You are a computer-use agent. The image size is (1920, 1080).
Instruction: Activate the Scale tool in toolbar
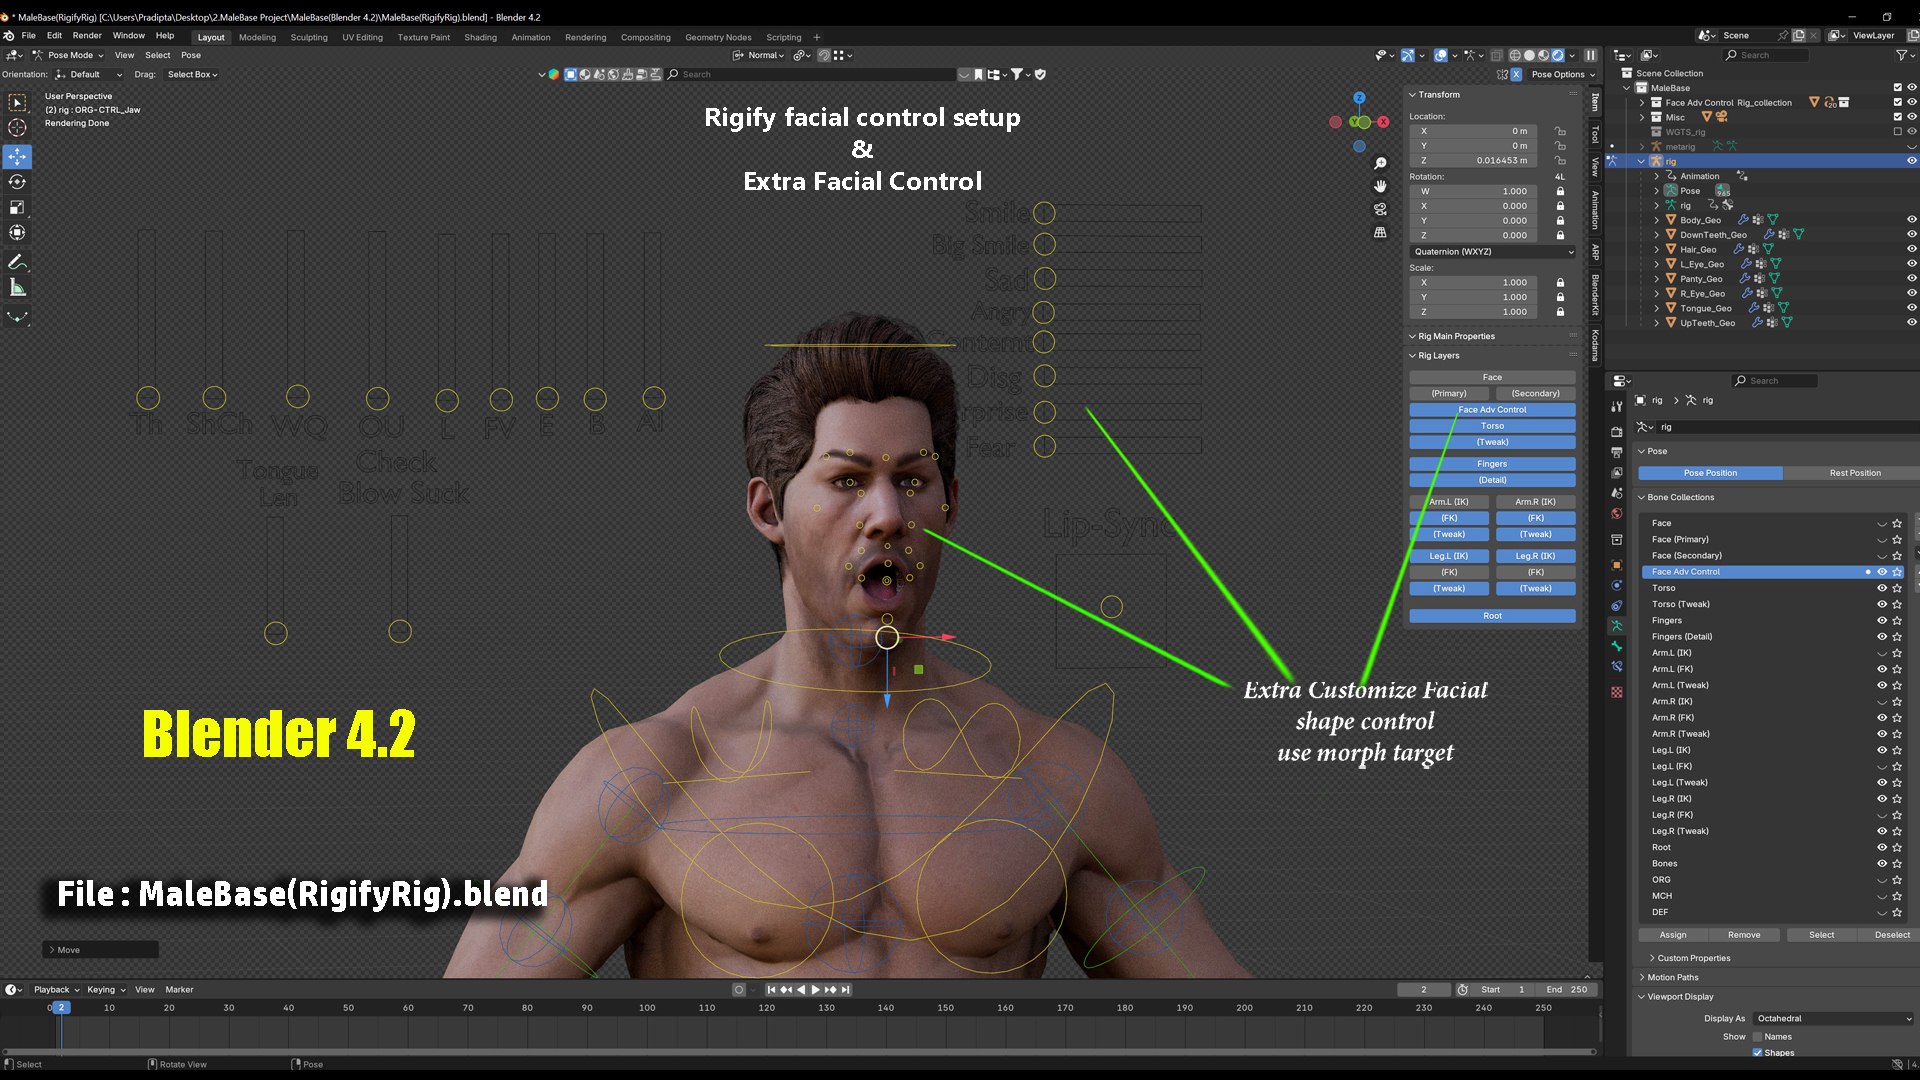17,207
